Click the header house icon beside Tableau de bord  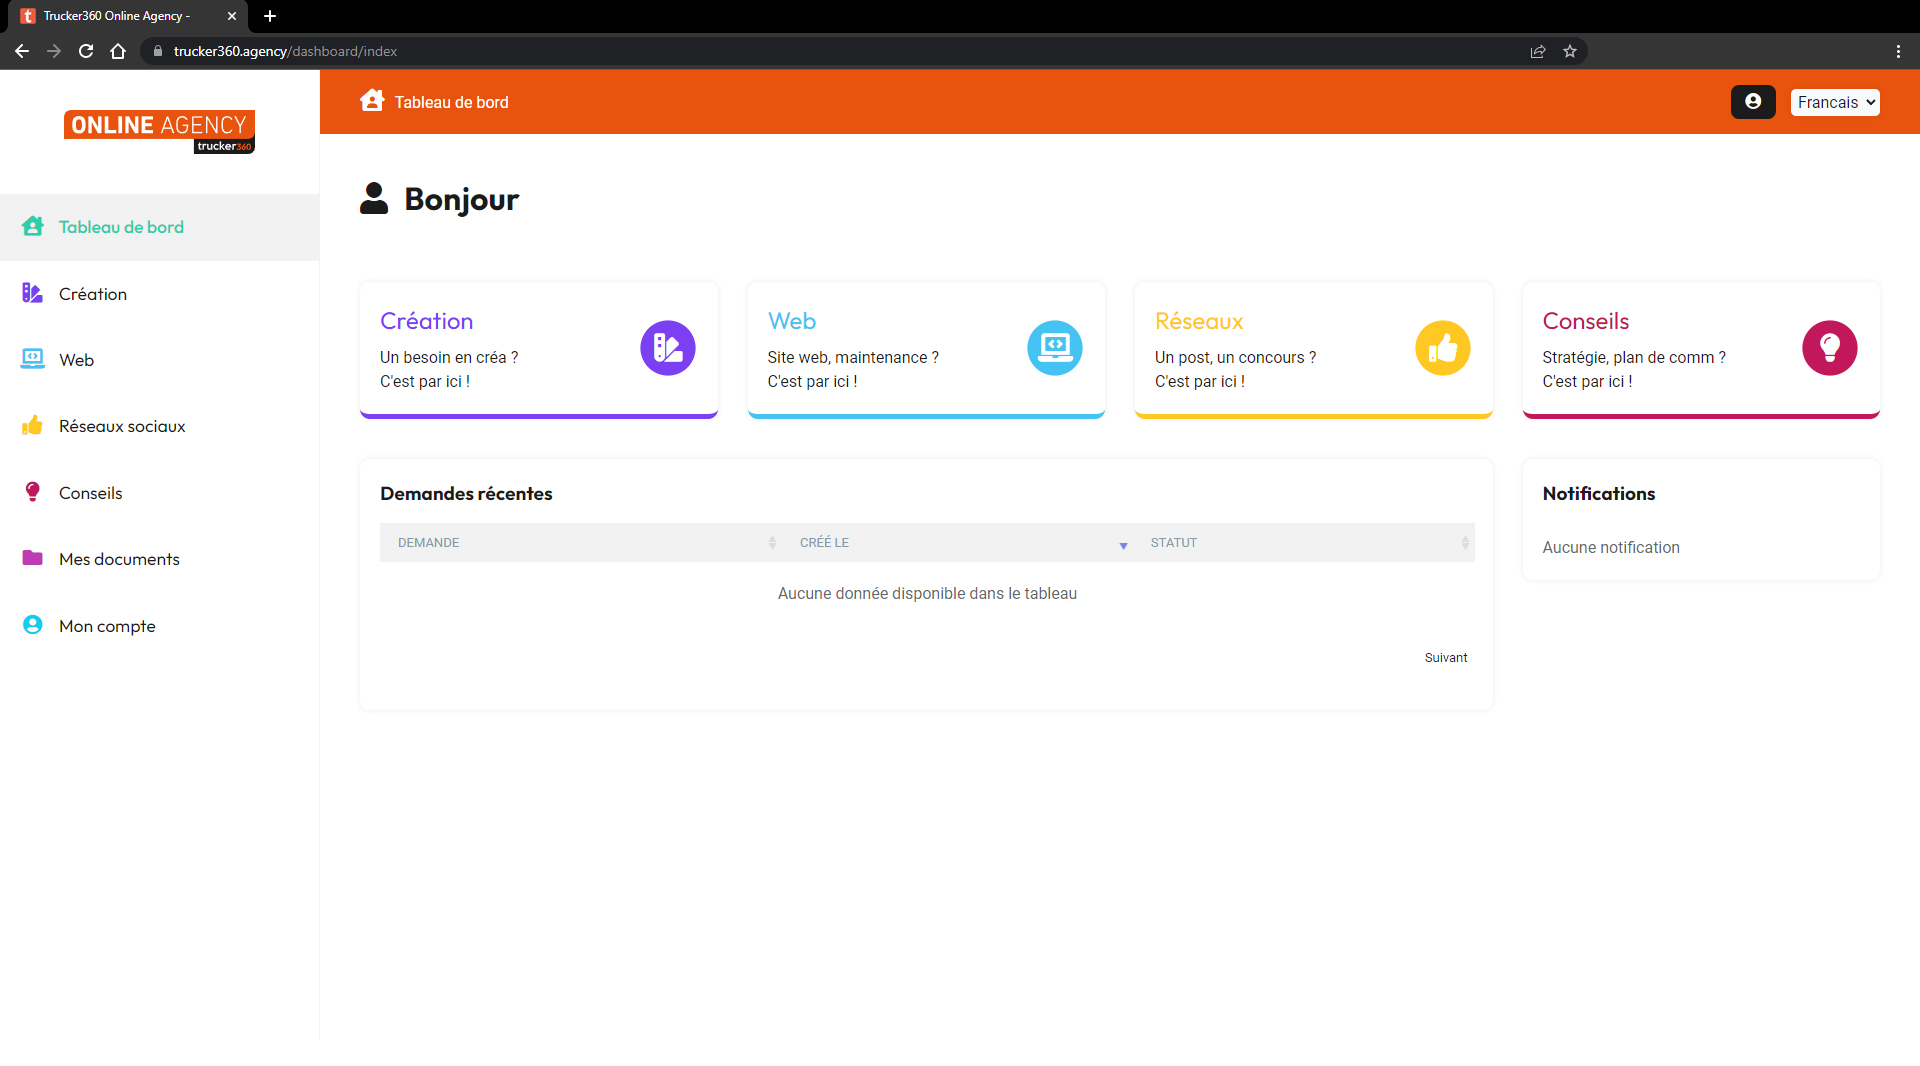pyautogui.click(x=372, y=100)
